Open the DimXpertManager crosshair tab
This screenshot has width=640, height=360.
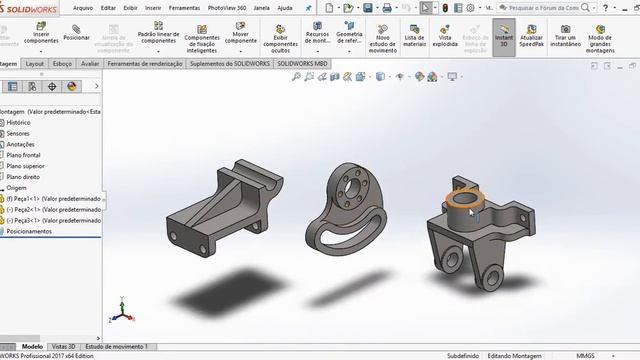tap(52, 86)
